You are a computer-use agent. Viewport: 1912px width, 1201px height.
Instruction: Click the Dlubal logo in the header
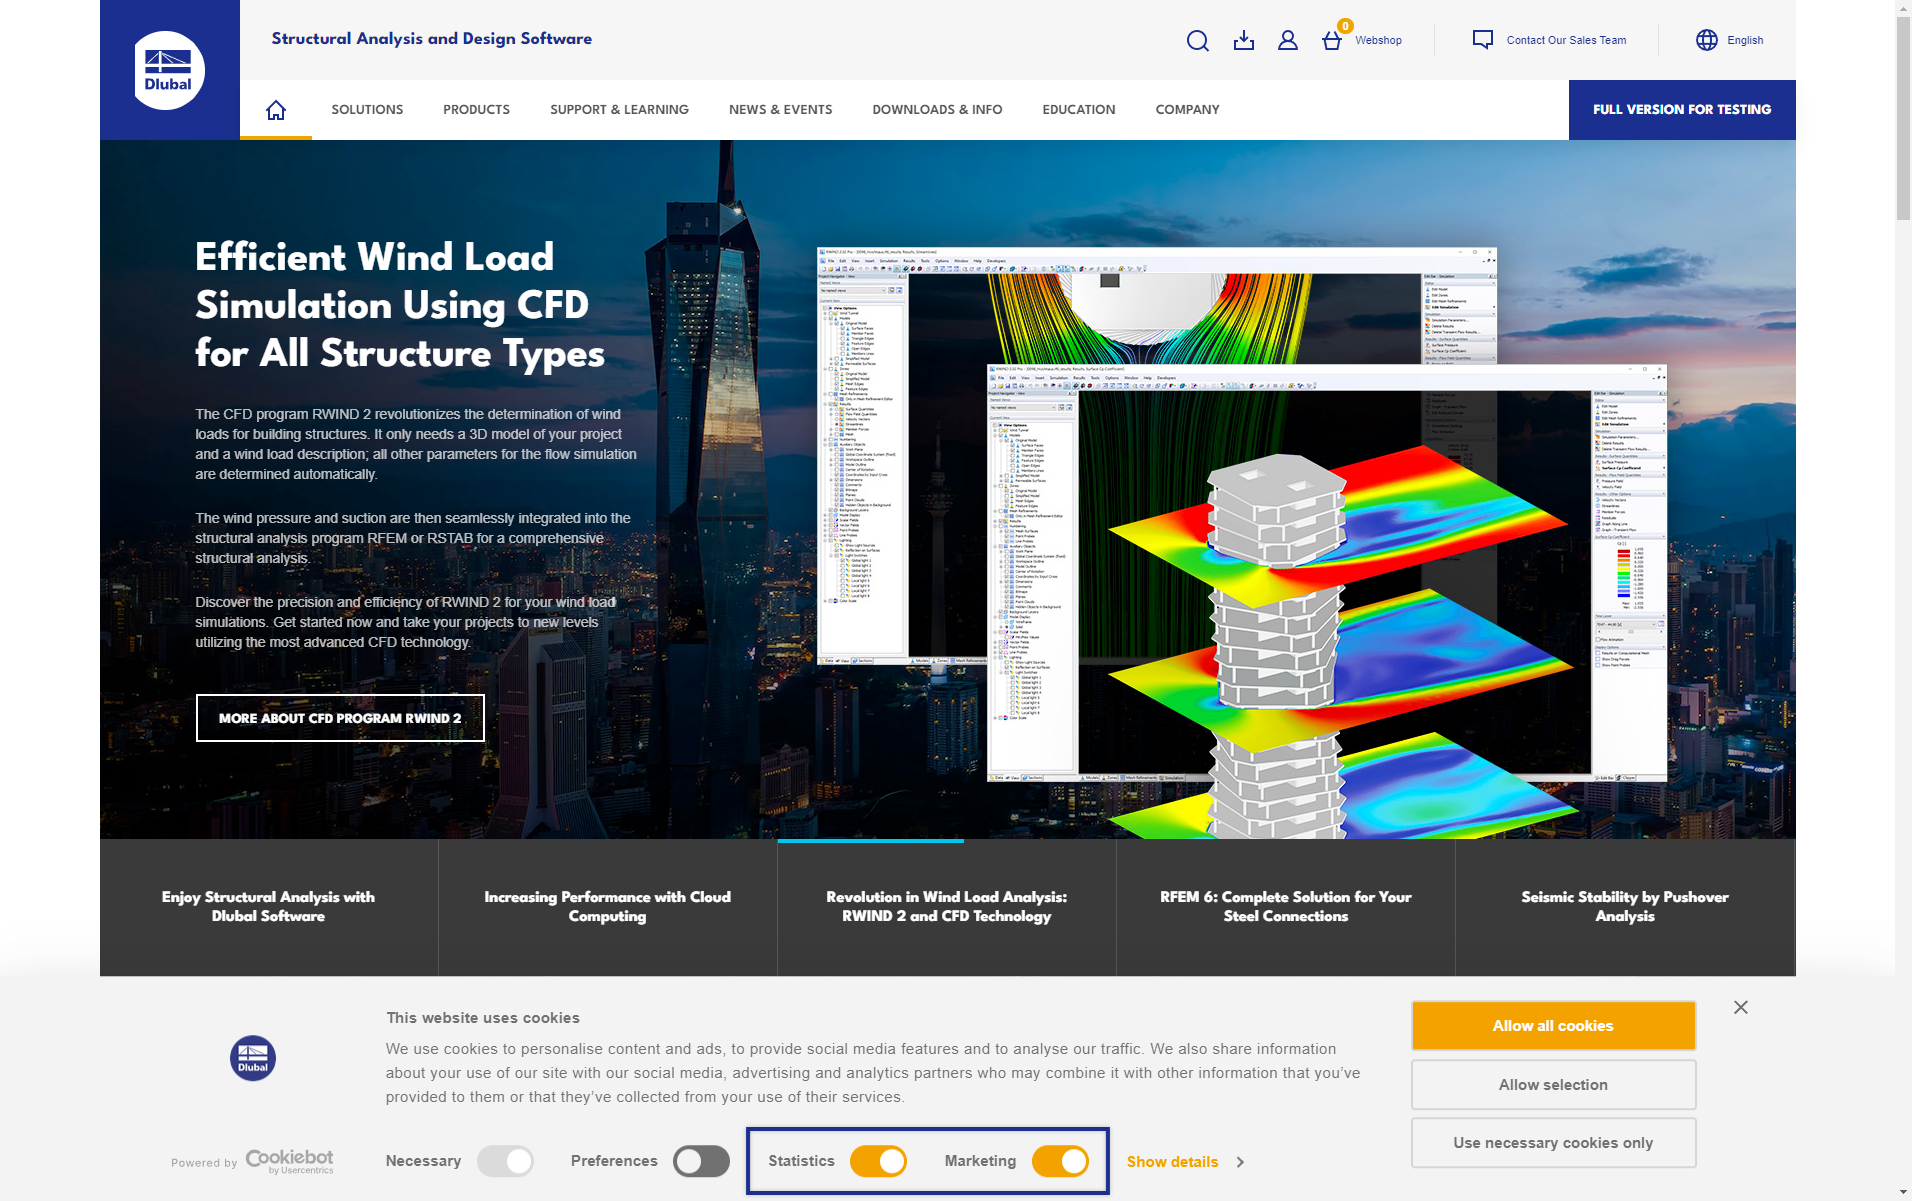point(169,70)
